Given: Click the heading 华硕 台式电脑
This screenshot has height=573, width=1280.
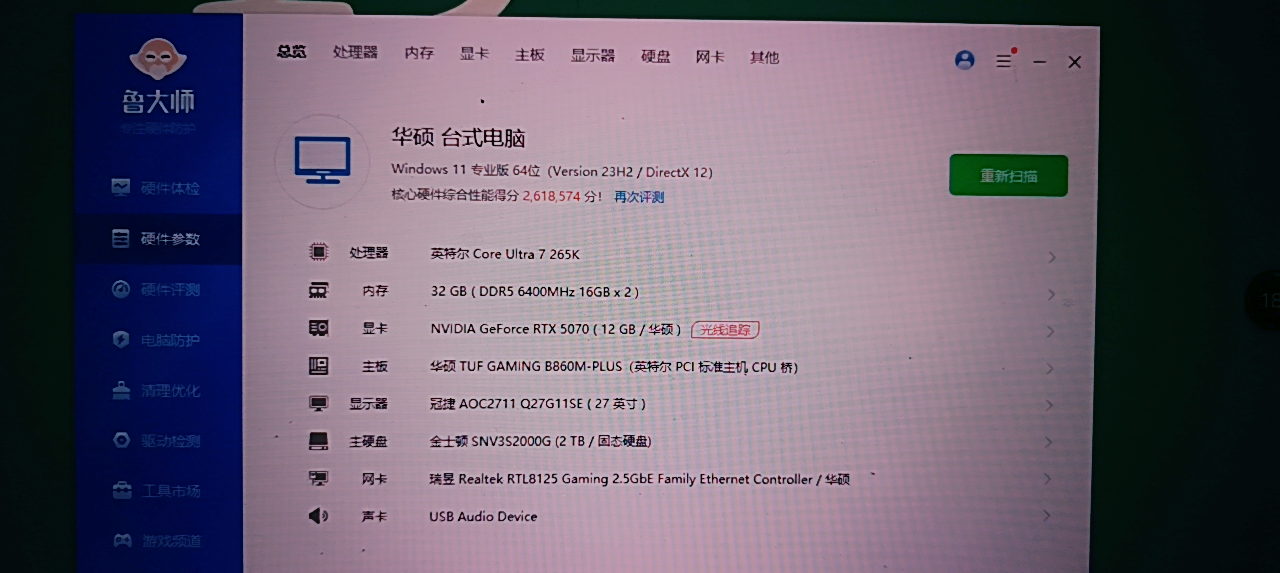Looking at the screenshot, I should [x=458, y=138].
